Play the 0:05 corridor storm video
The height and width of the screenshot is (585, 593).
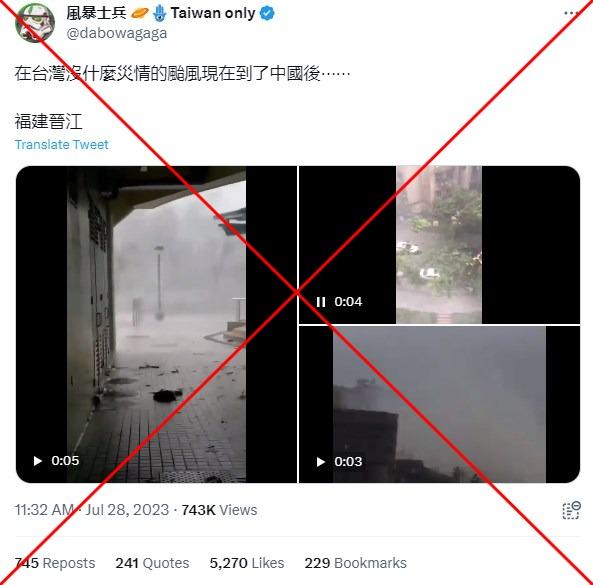pyautogui.click(x=37, y=461)
